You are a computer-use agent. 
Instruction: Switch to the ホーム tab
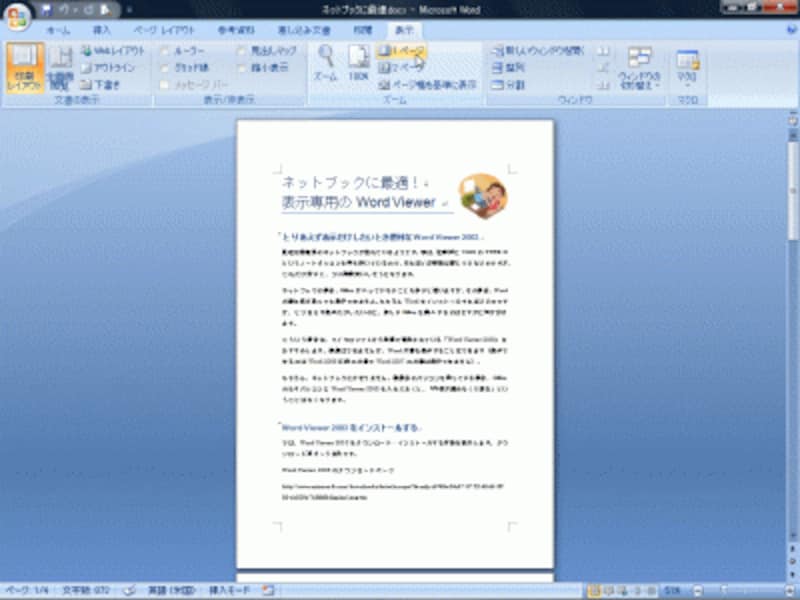coord(58,30)
